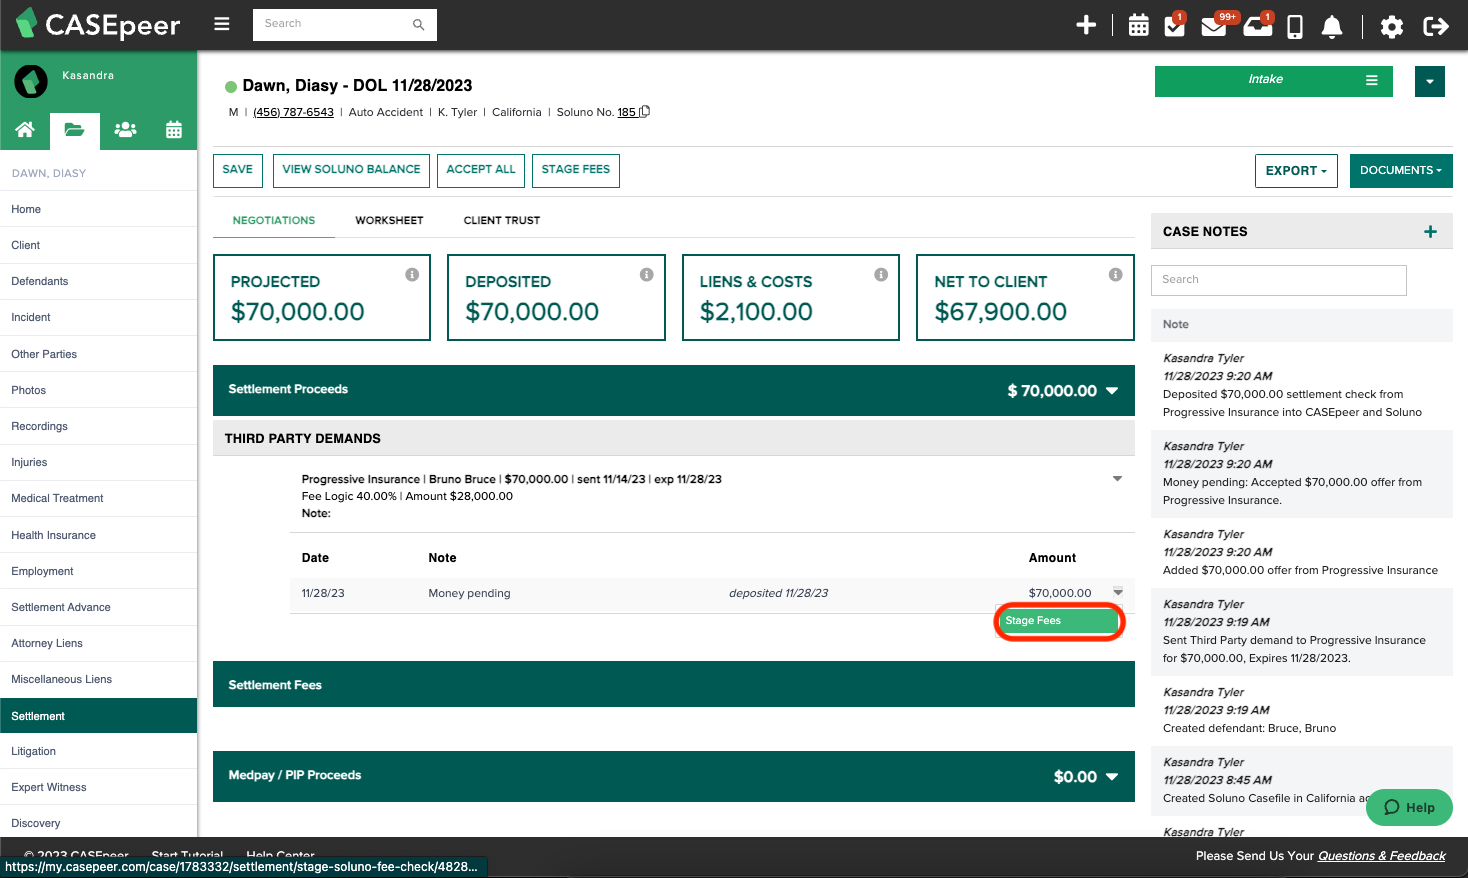Show the Deposited info icon

pyautogui.click(x=647, y=274)
